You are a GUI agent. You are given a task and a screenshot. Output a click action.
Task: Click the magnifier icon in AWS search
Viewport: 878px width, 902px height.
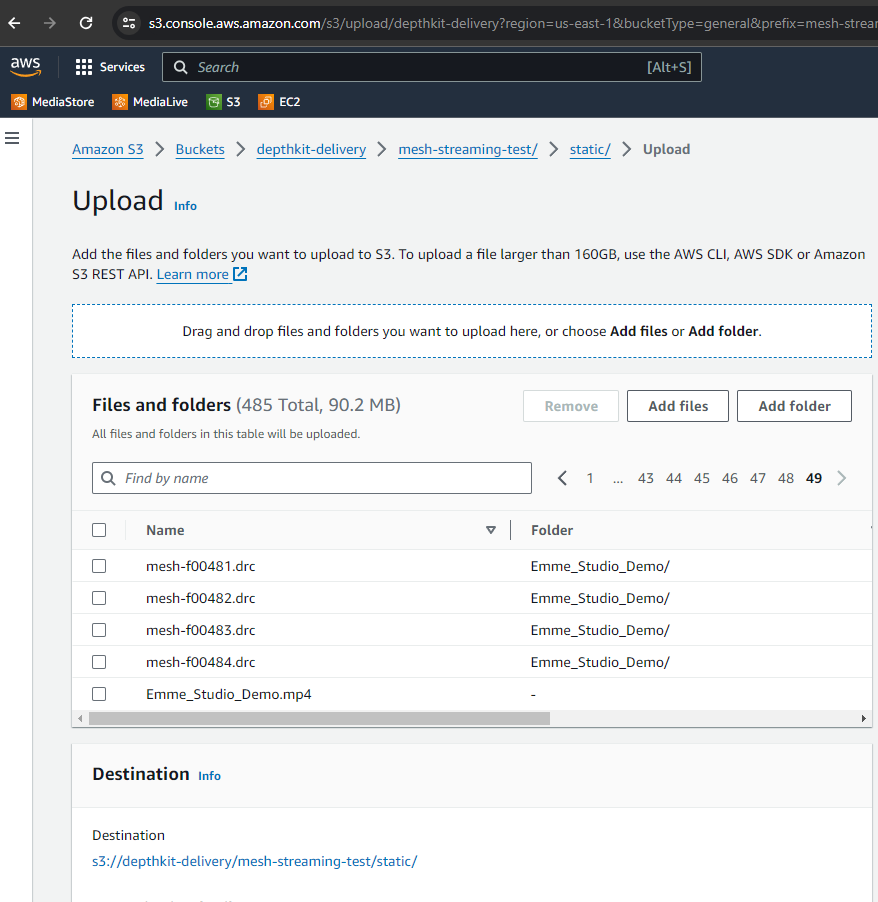pos(181,67)
